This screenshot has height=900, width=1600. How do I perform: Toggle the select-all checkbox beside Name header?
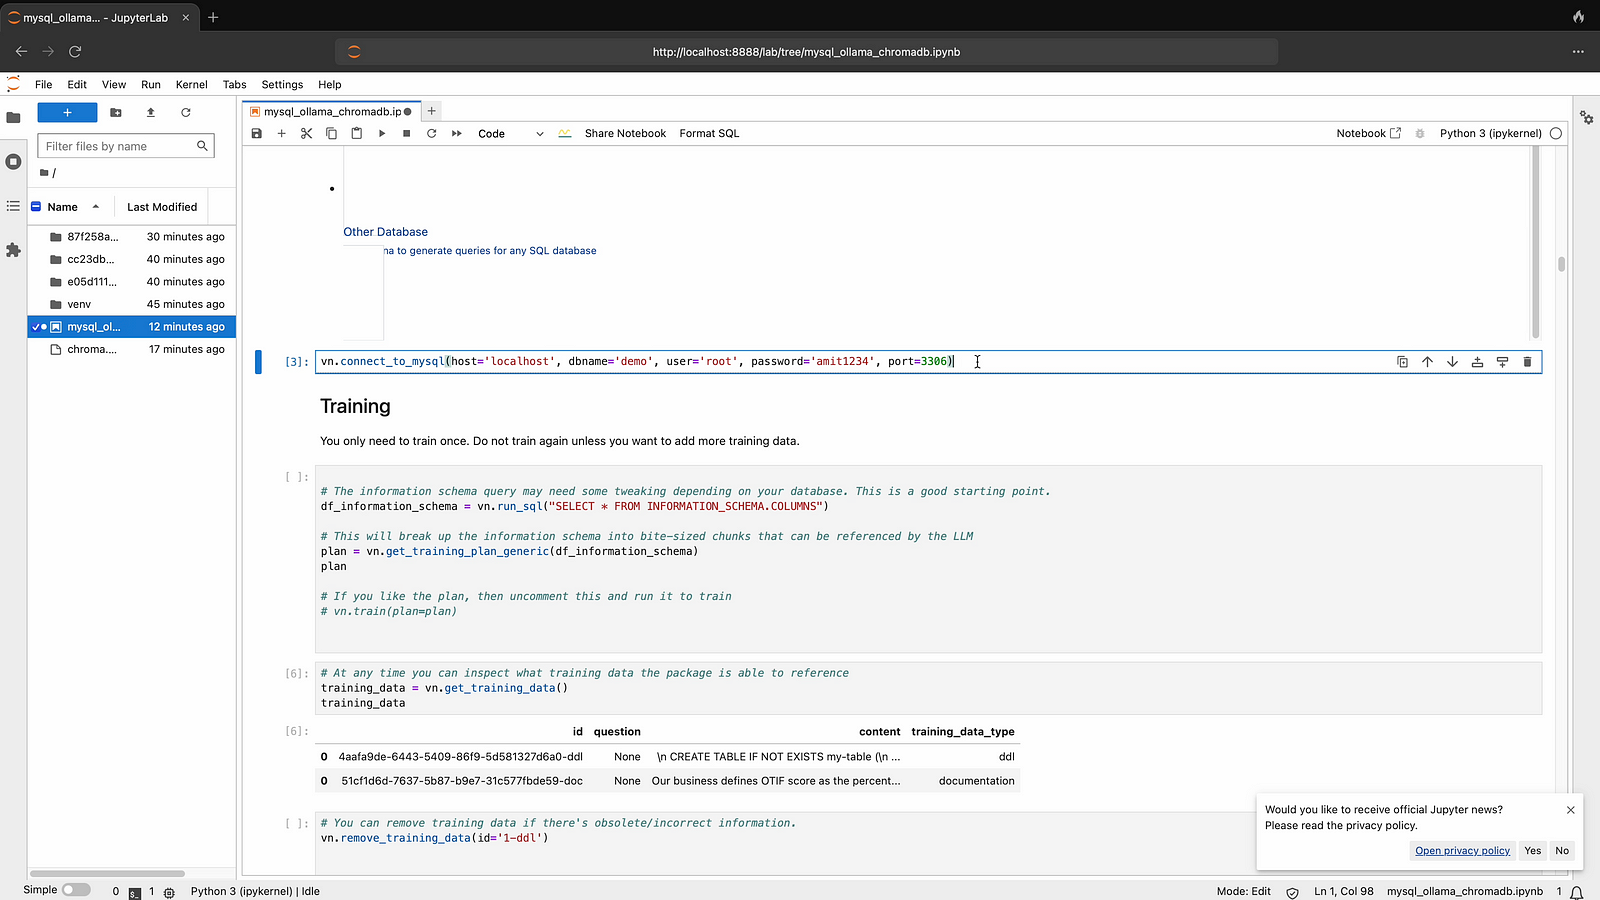click(36, 207)
